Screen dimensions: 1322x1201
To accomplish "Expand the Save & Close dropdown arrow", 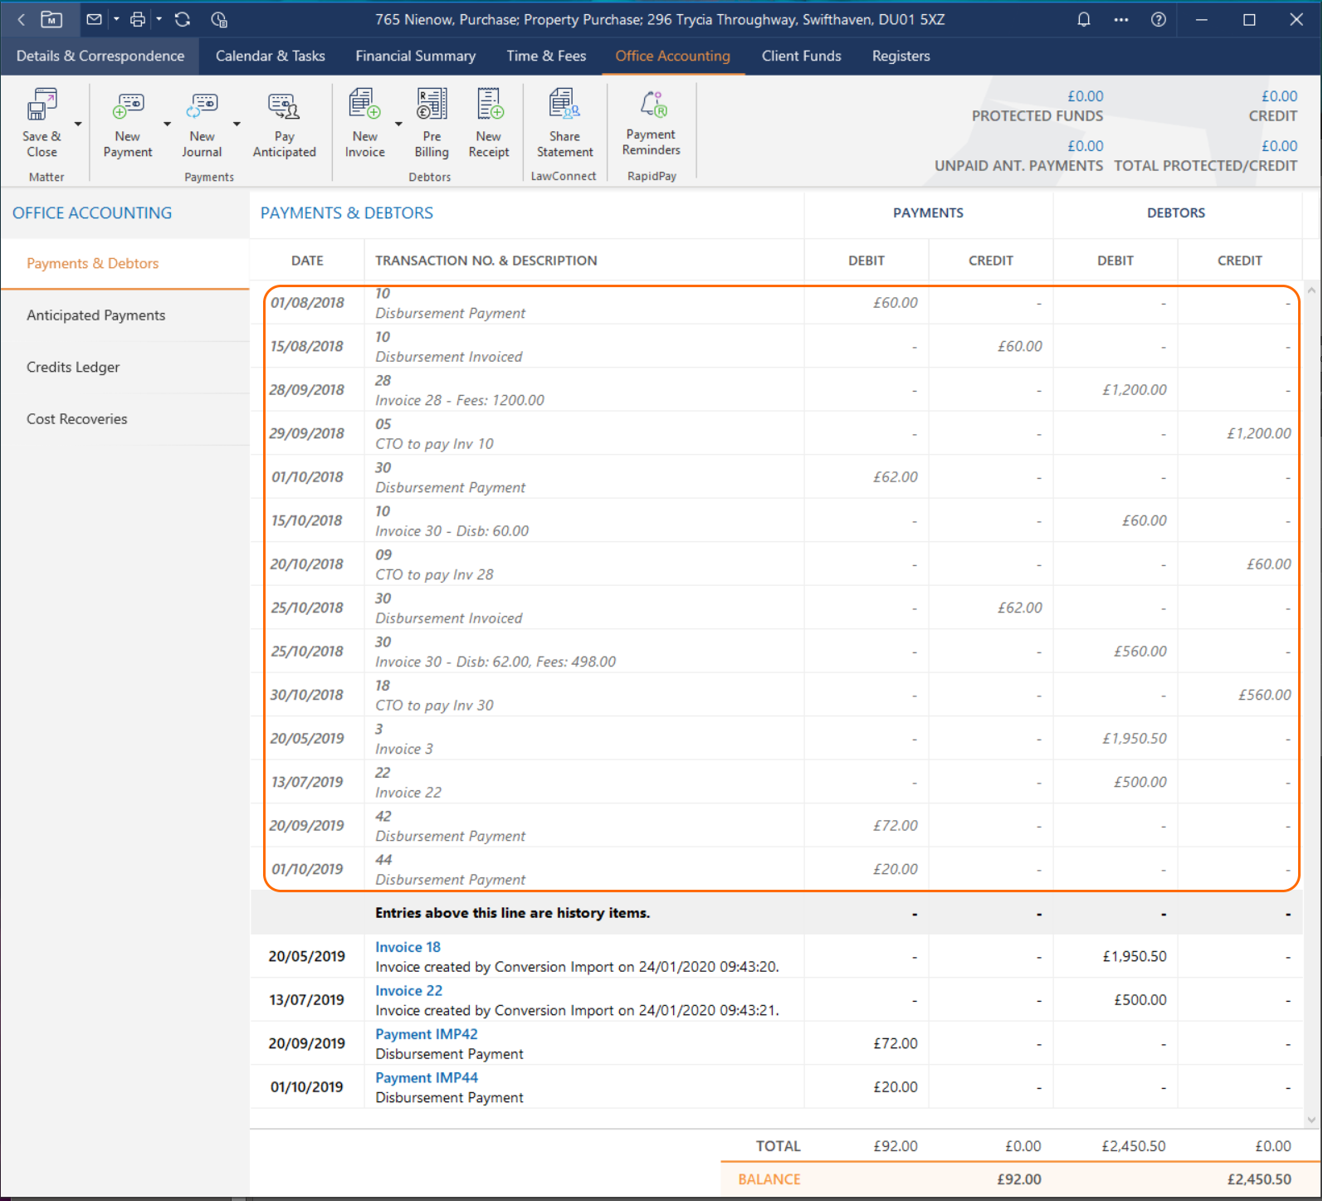I will (78, 125).
